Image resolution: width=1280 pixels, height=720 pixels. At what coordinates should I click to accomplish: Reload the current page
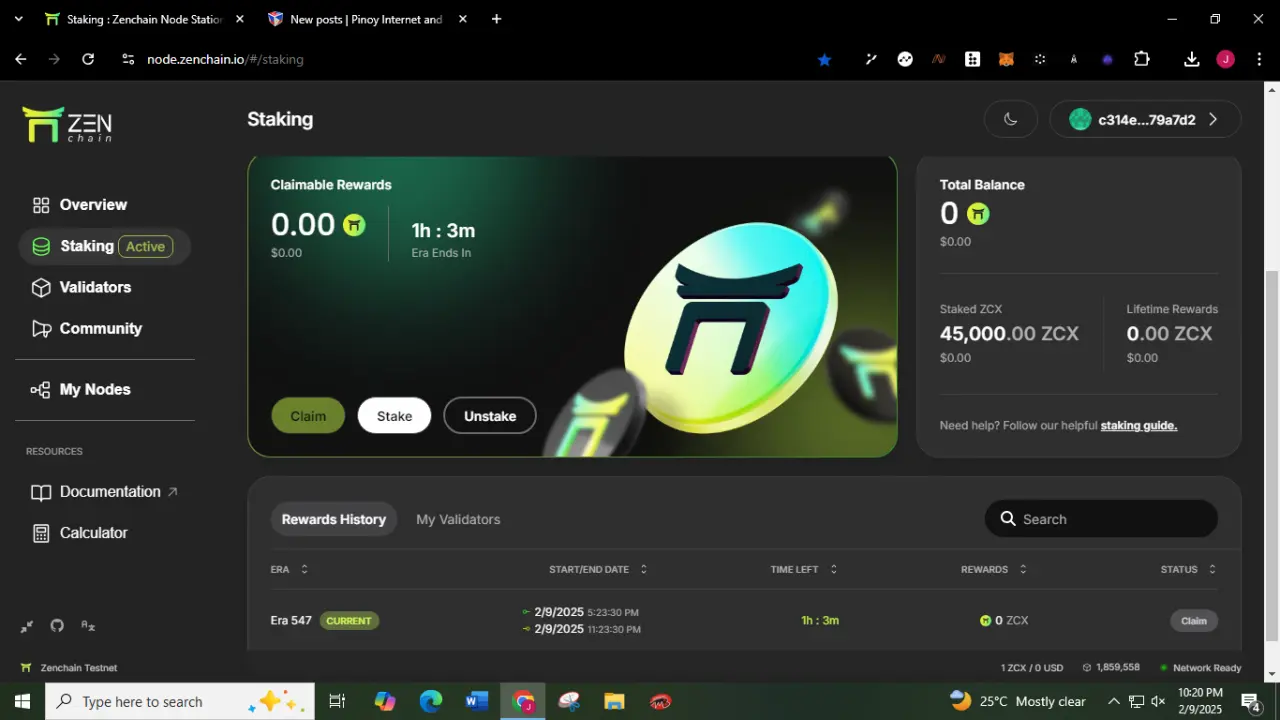point(88,59)
